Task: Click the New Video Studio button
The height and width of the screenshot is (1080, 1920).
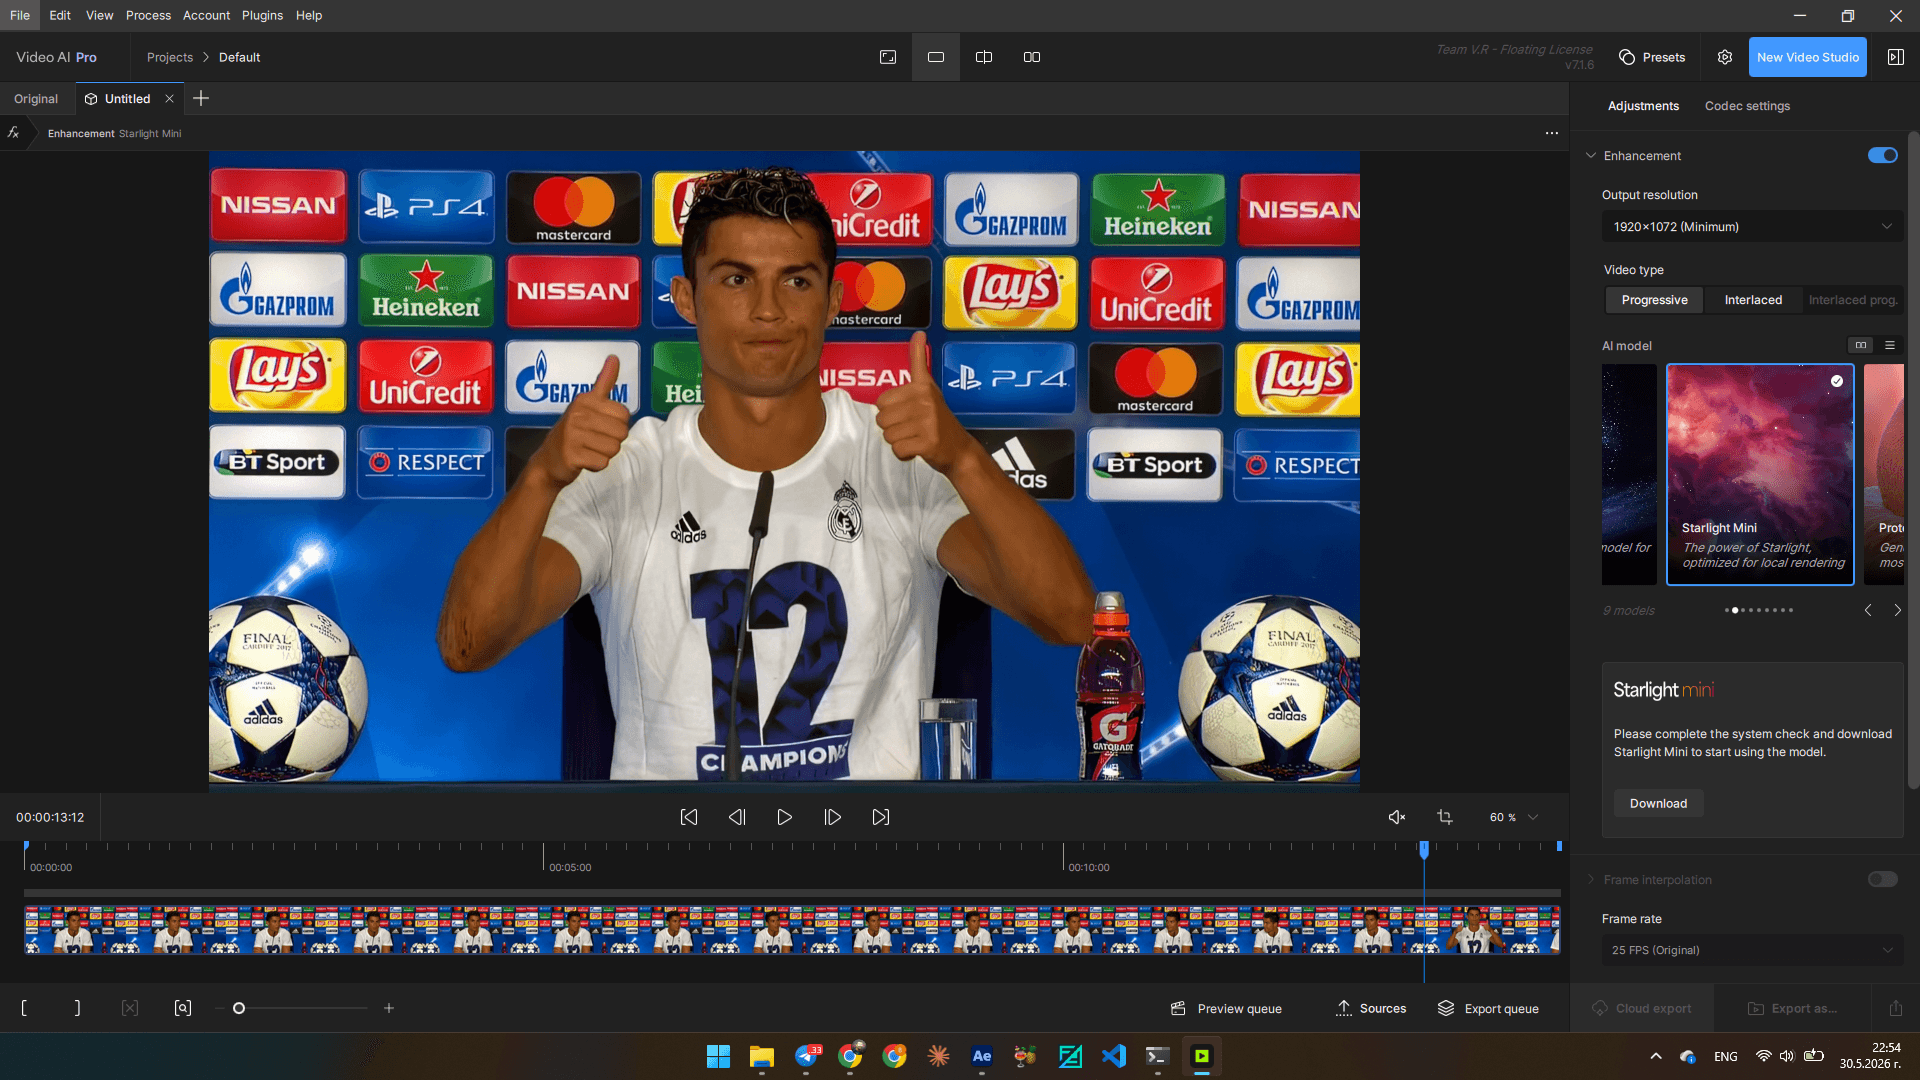Action: pyautogui.click(x=1807, y=57)
